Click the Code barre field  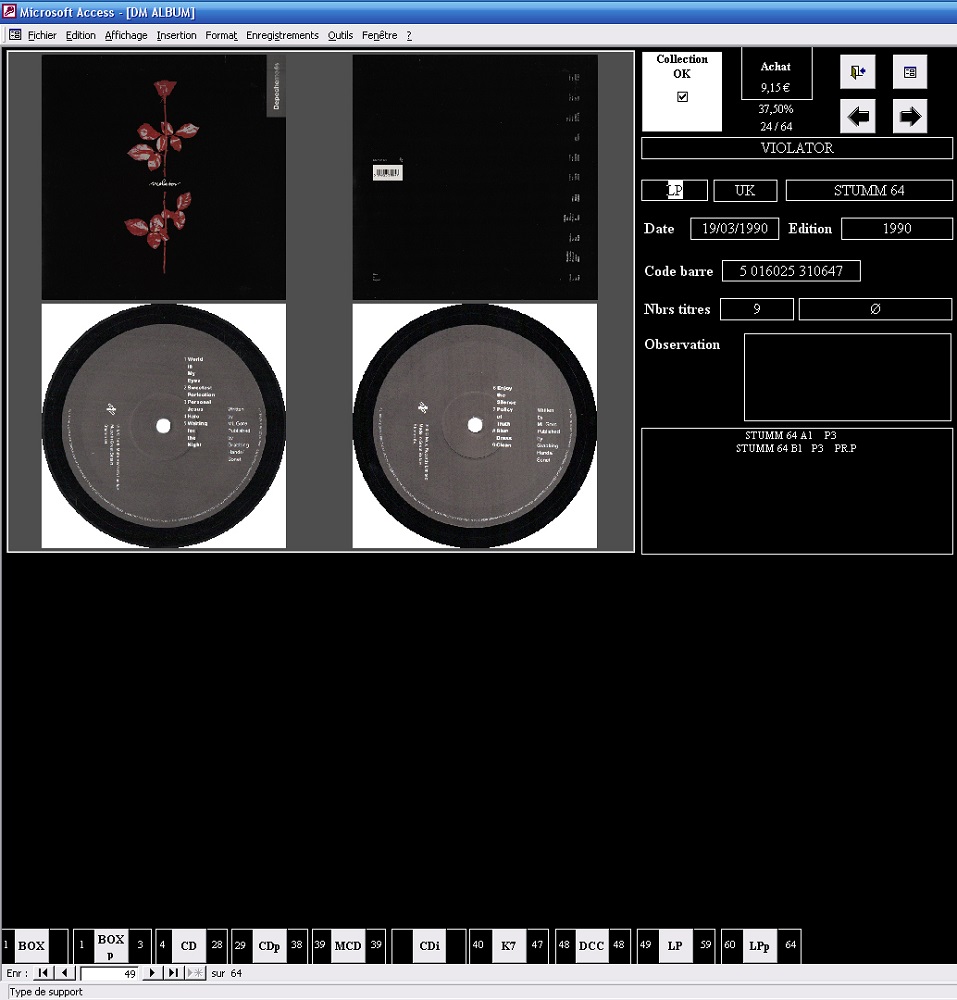pos(791,270)
